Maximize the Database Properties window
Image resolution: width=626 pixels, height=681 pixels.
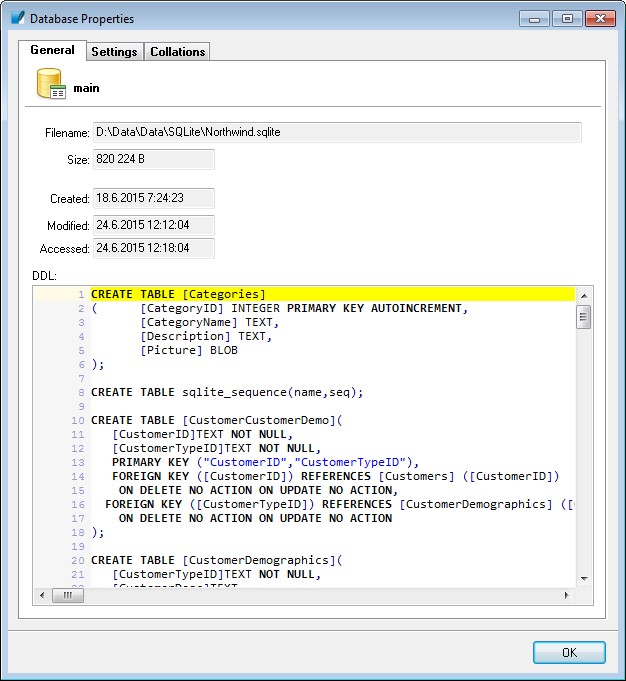(x=567, y=18)
